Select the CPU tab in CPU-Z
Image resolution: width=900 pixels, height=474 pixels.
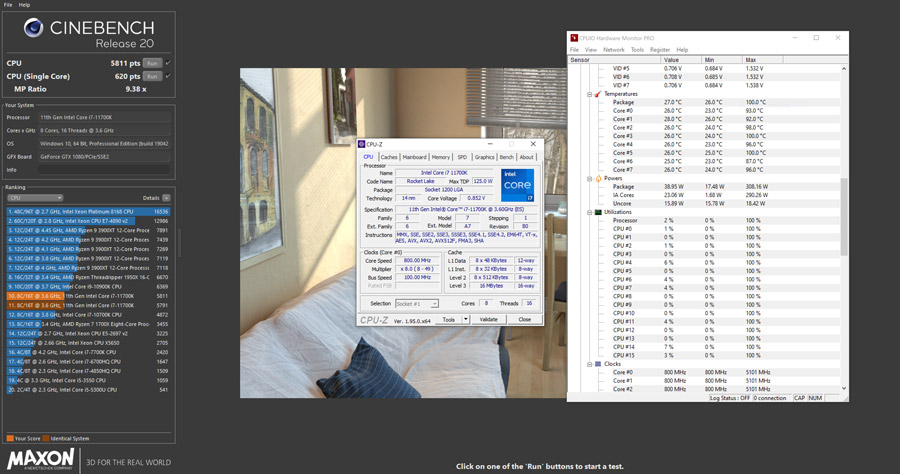[368, 157]
